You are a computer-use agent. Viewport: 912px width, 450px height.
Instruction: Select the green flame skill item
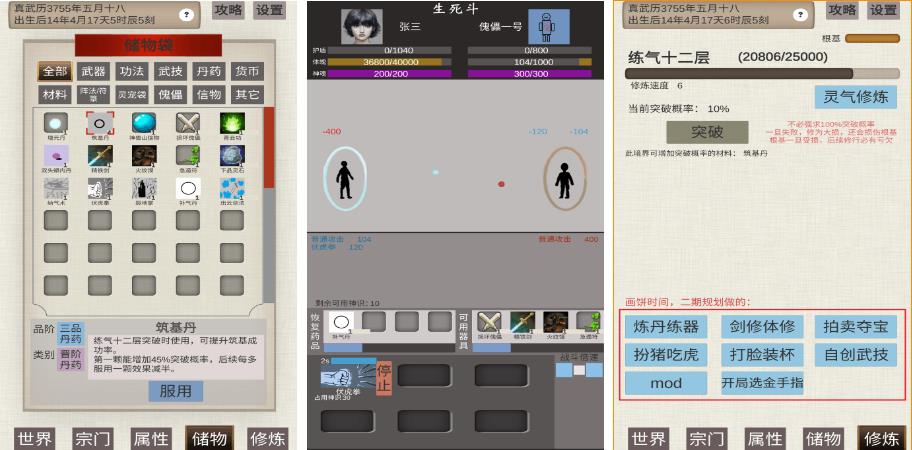pyautogui.click(x=232, y=123)
